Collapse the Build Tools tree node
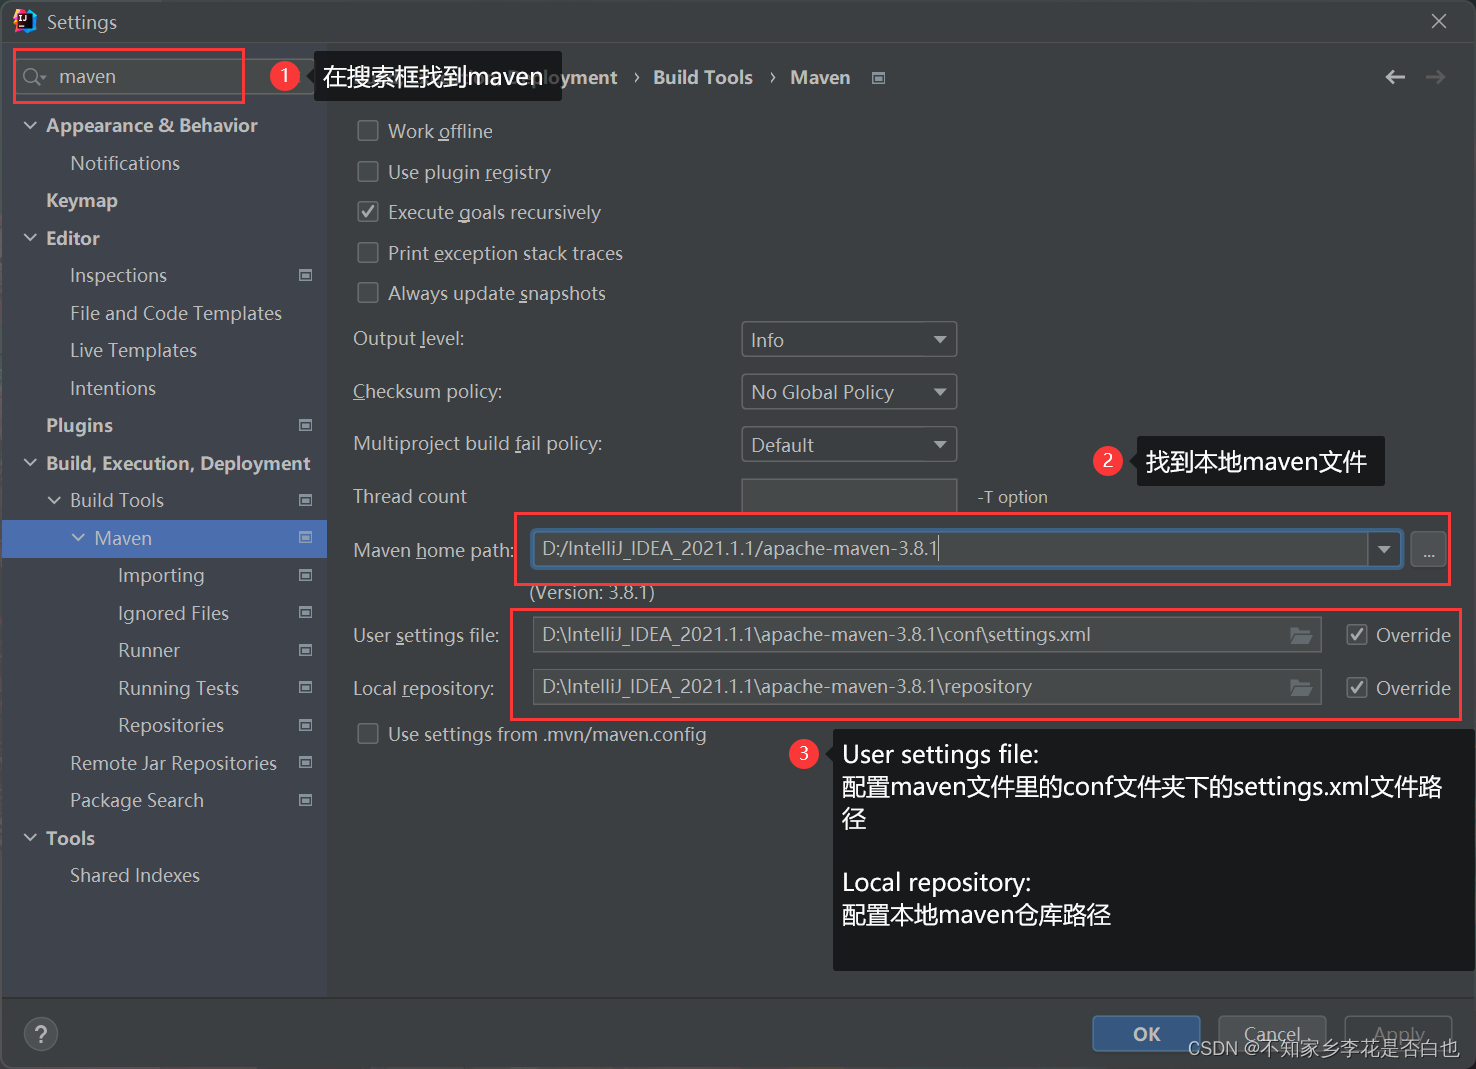1476x1069 pixels. [x=55, y=500]
